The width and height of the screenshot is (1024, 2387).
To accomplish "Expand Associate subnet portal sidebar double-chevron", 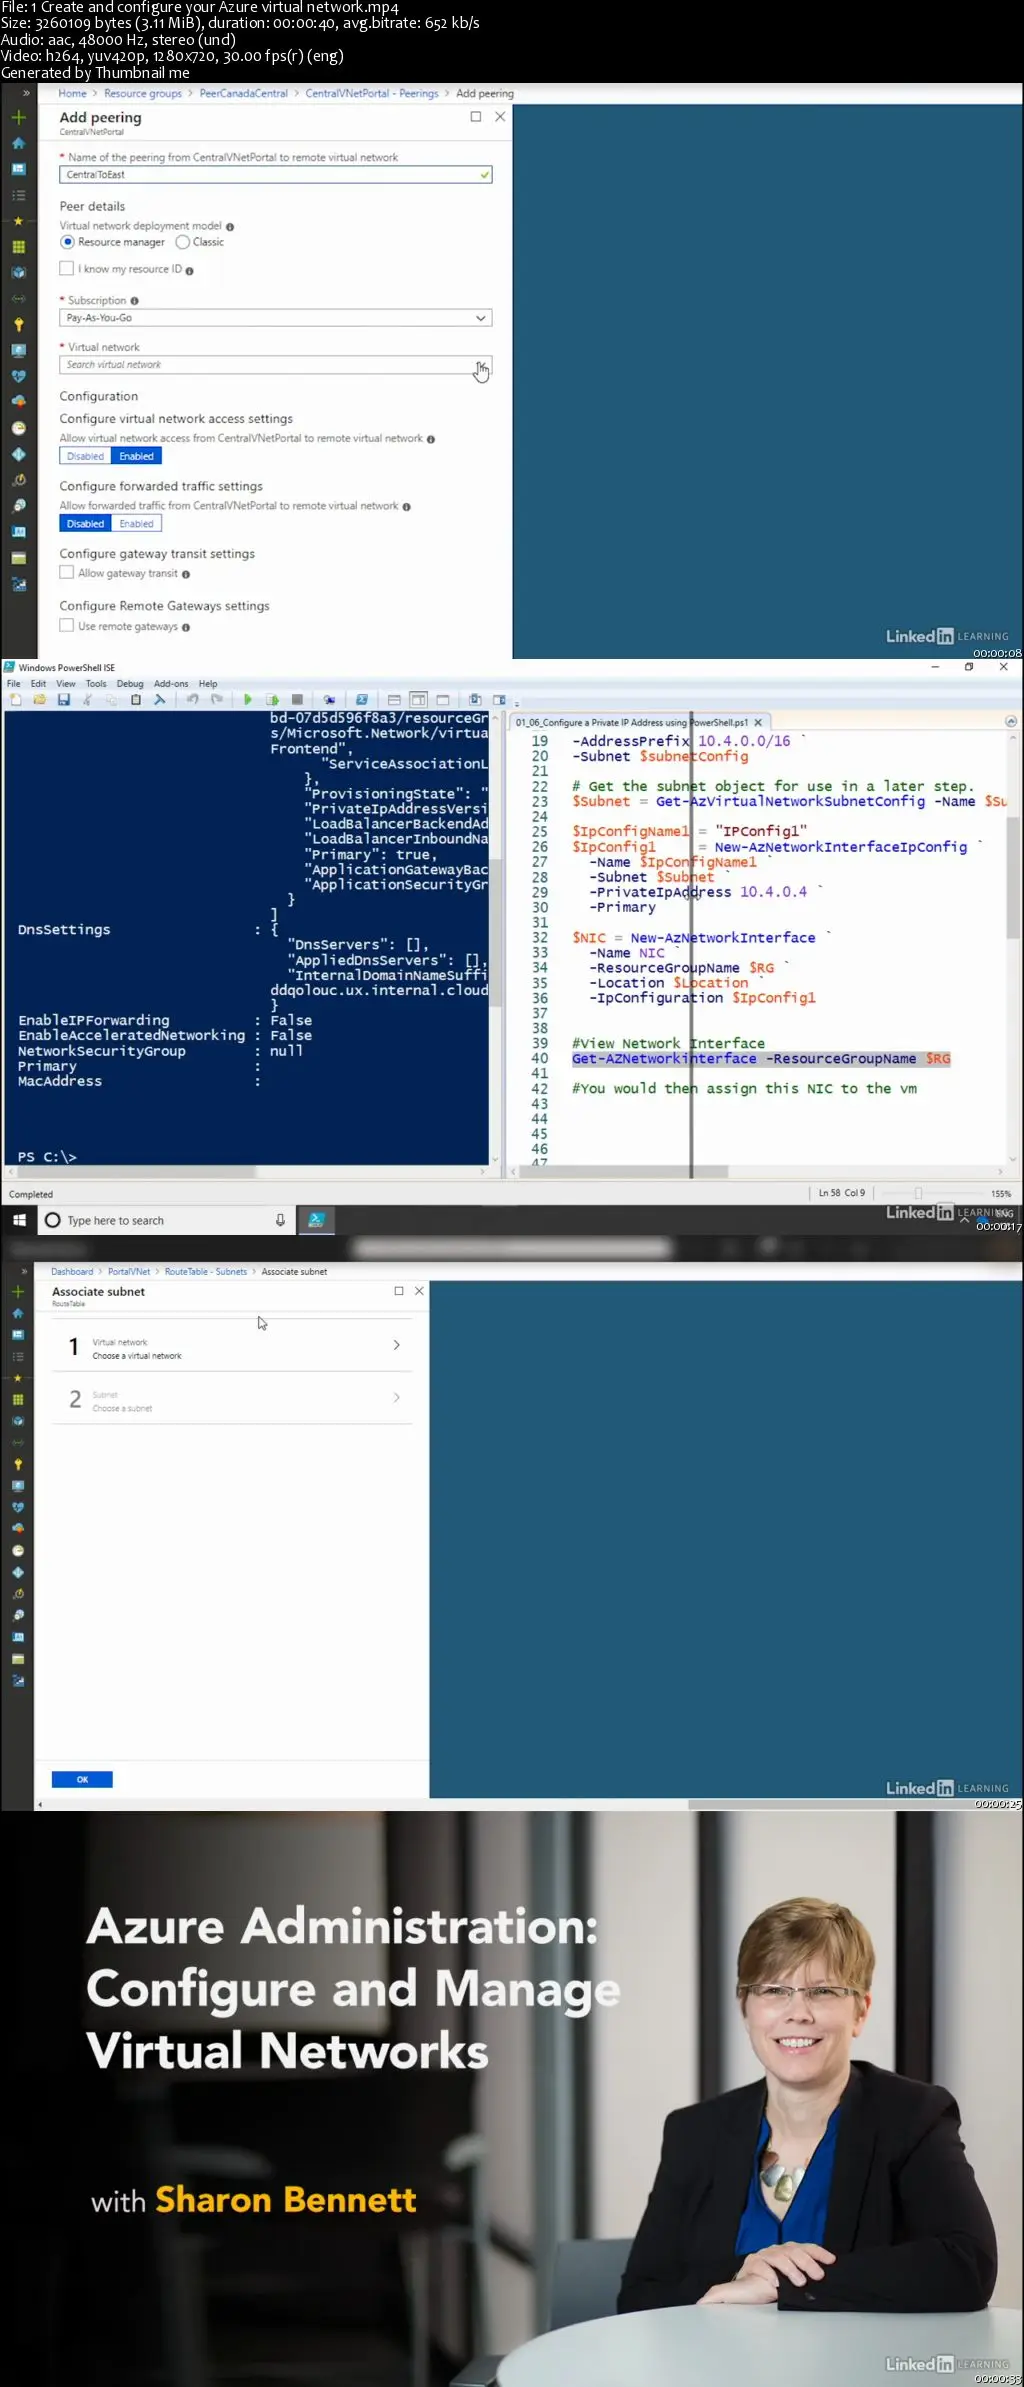I will pyautogui.click(x=24, y=1271).
